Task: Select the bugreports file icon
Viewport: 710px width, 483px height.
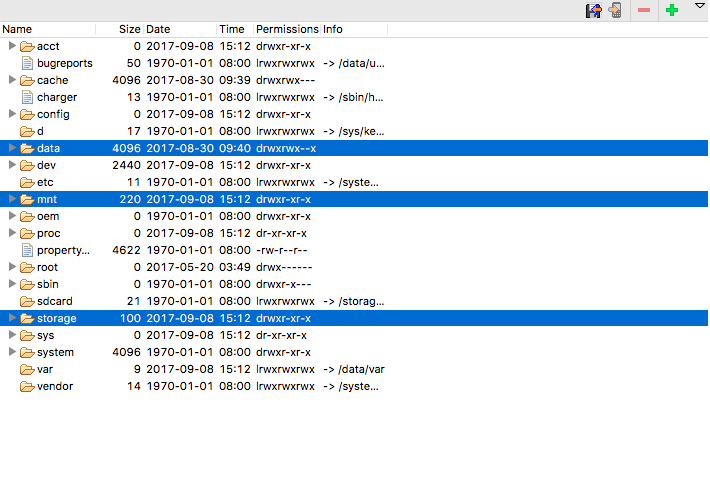Action: [x=27, y=63]
